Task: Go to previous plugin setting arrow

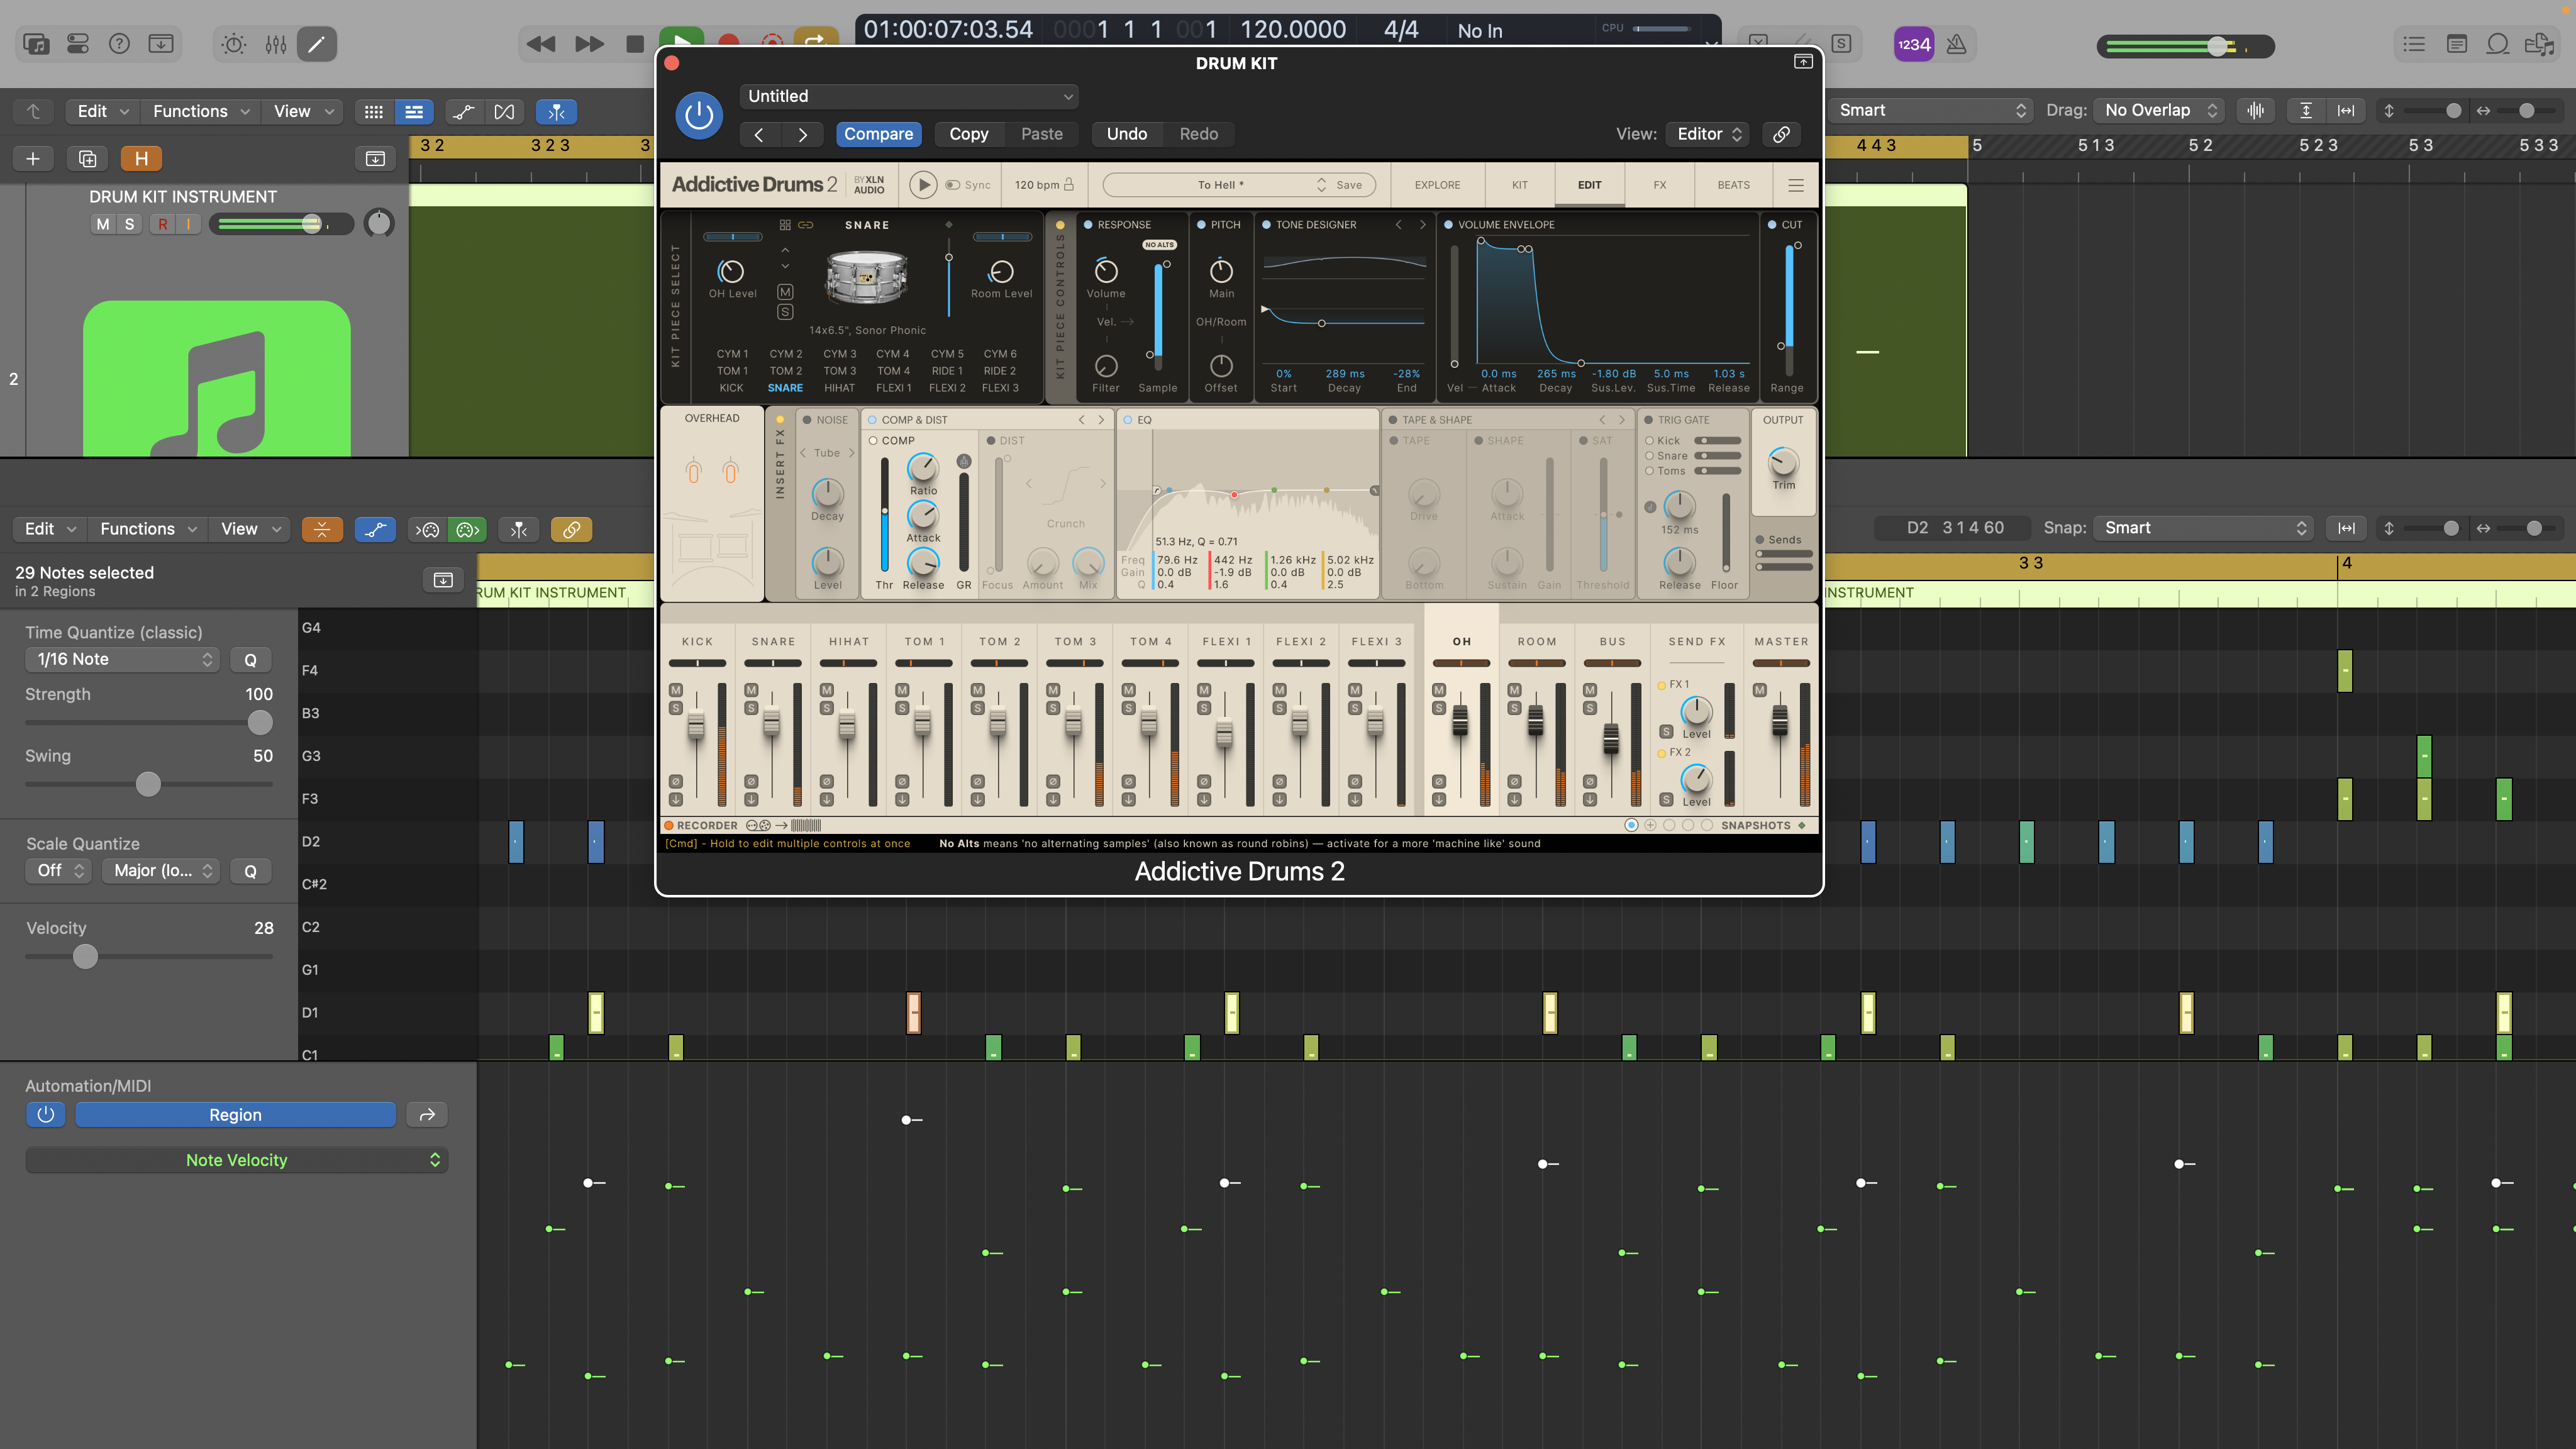Action: tap(759, 134)
